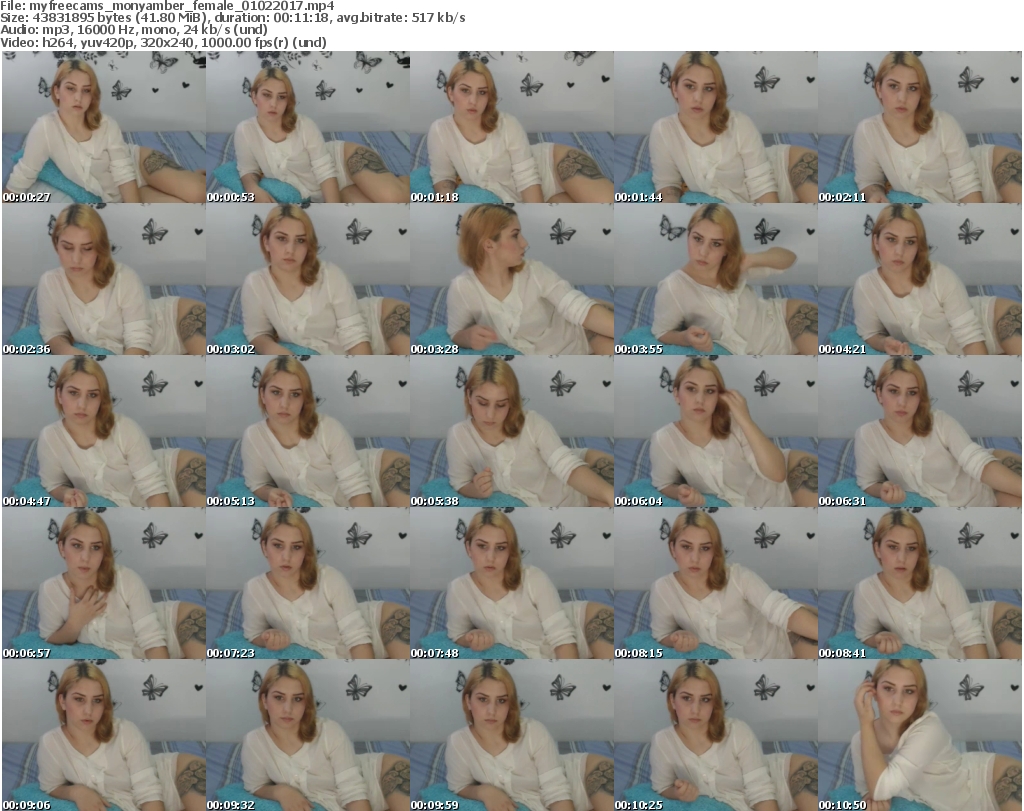The image size is (1024, 811).
Task: Pick the frame at 00:08:41
Action: pos(920,583)
